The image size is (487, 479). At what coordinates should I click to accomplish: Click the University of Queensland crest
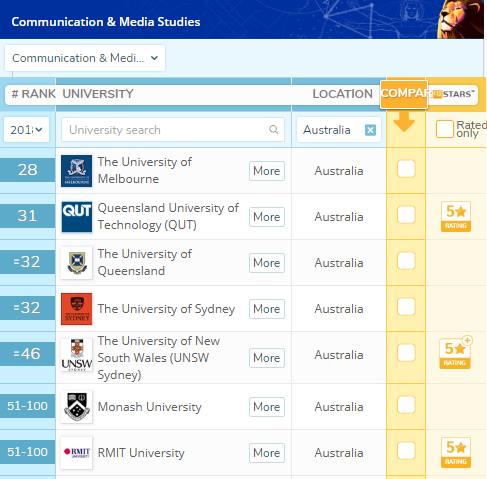76,263
